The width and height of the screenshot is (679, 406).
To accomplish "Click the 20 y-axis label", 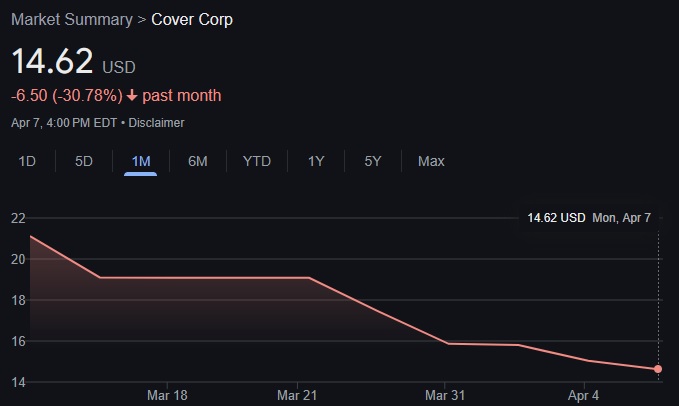I will [18, 259].
